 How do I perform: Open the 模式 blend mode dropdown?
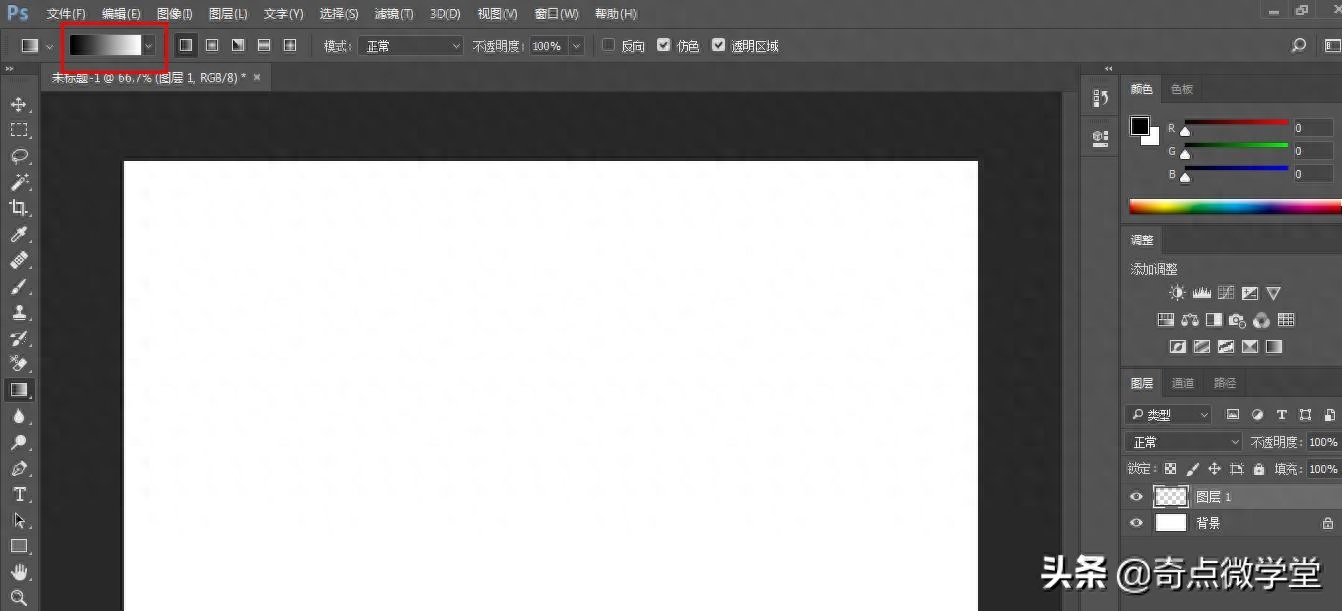410,46
